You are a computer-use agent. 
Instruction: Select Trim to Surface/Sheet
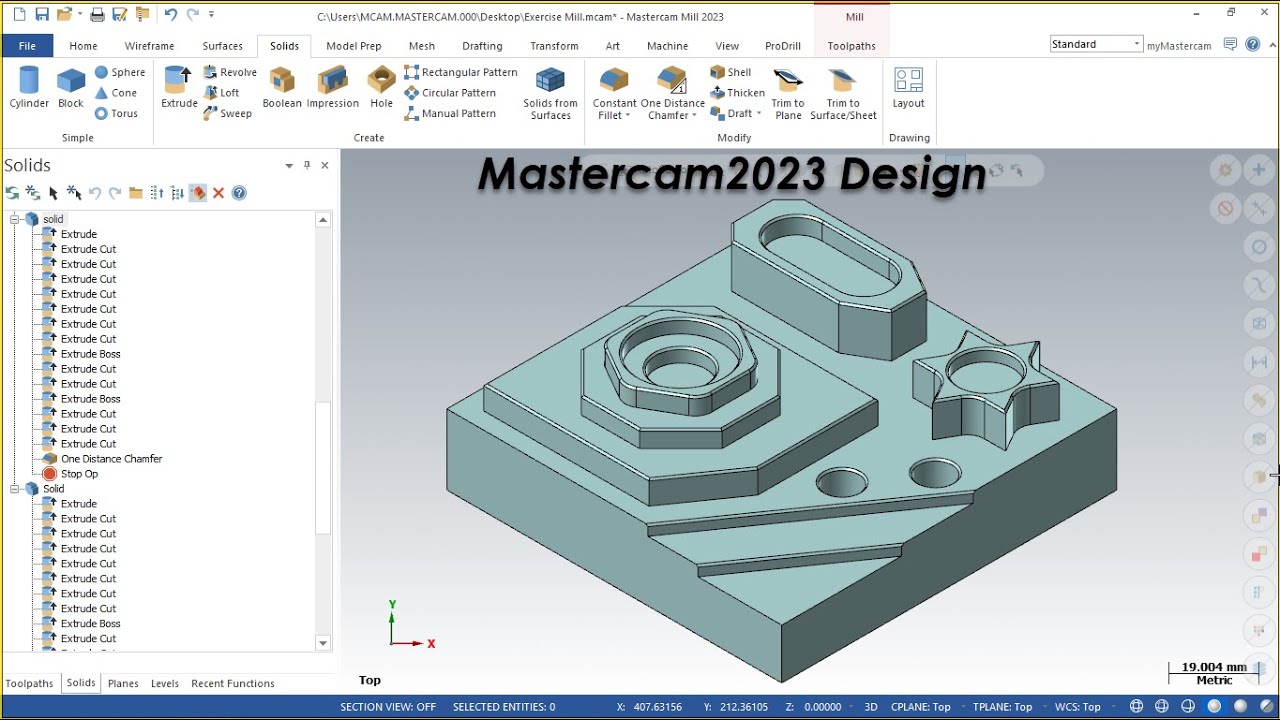pos(843,94)
